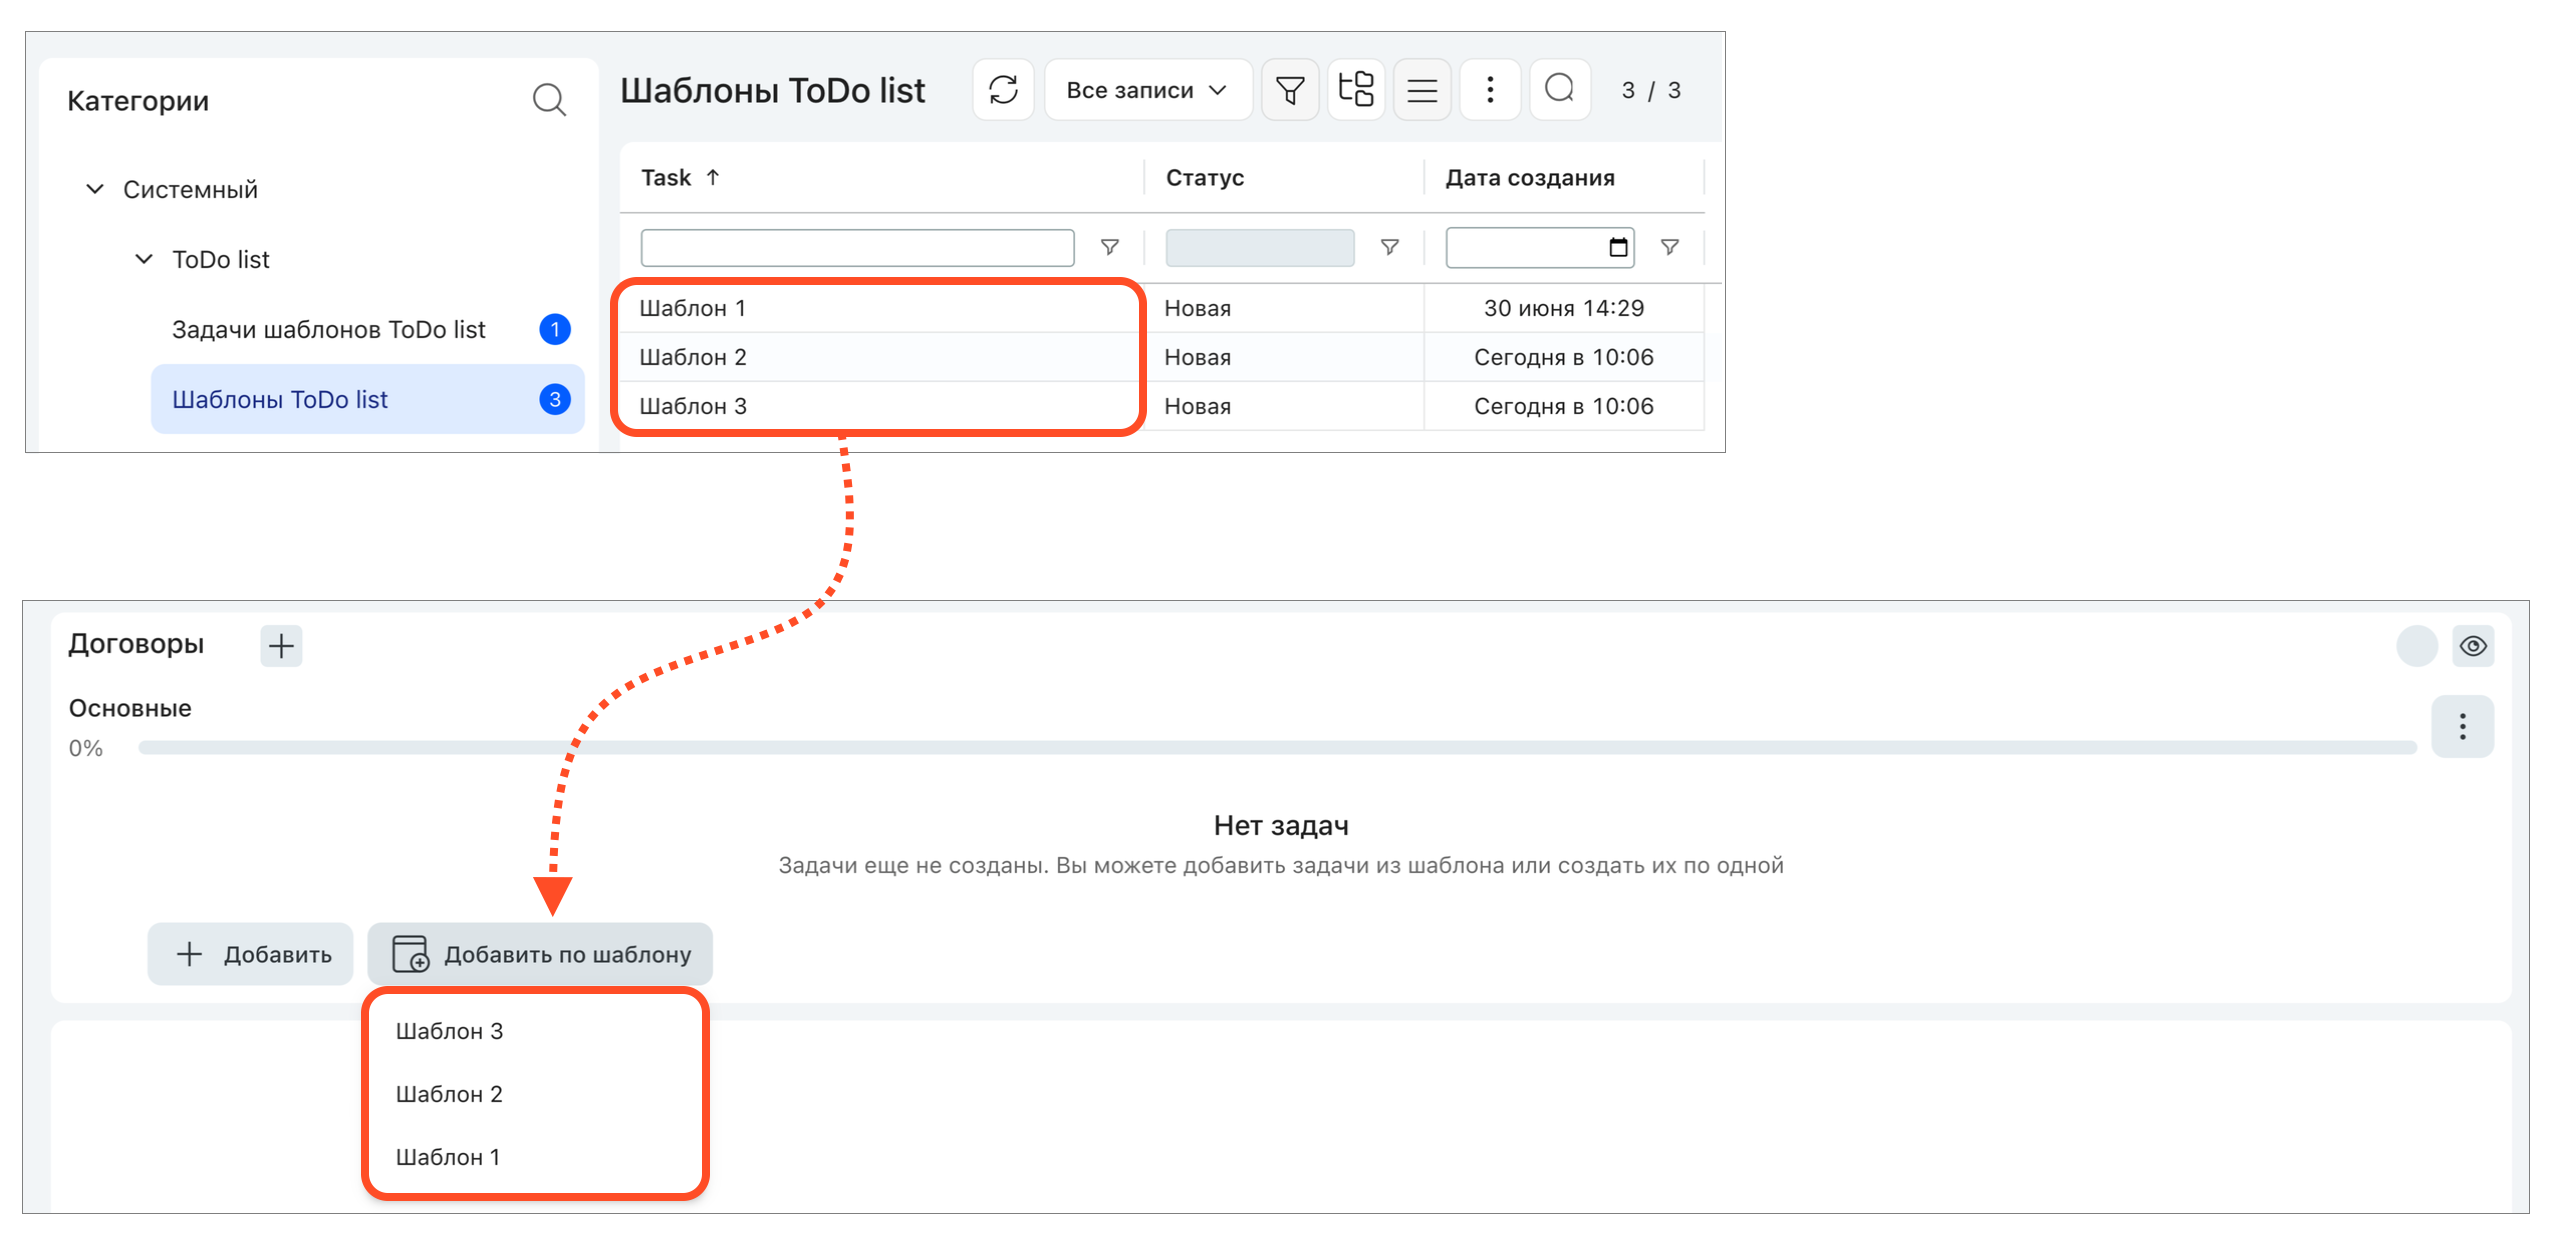The height and width of the screenshot is (1248, 2560).
Task: Click the Статус column filter funnel
Action: [1389, 247]
